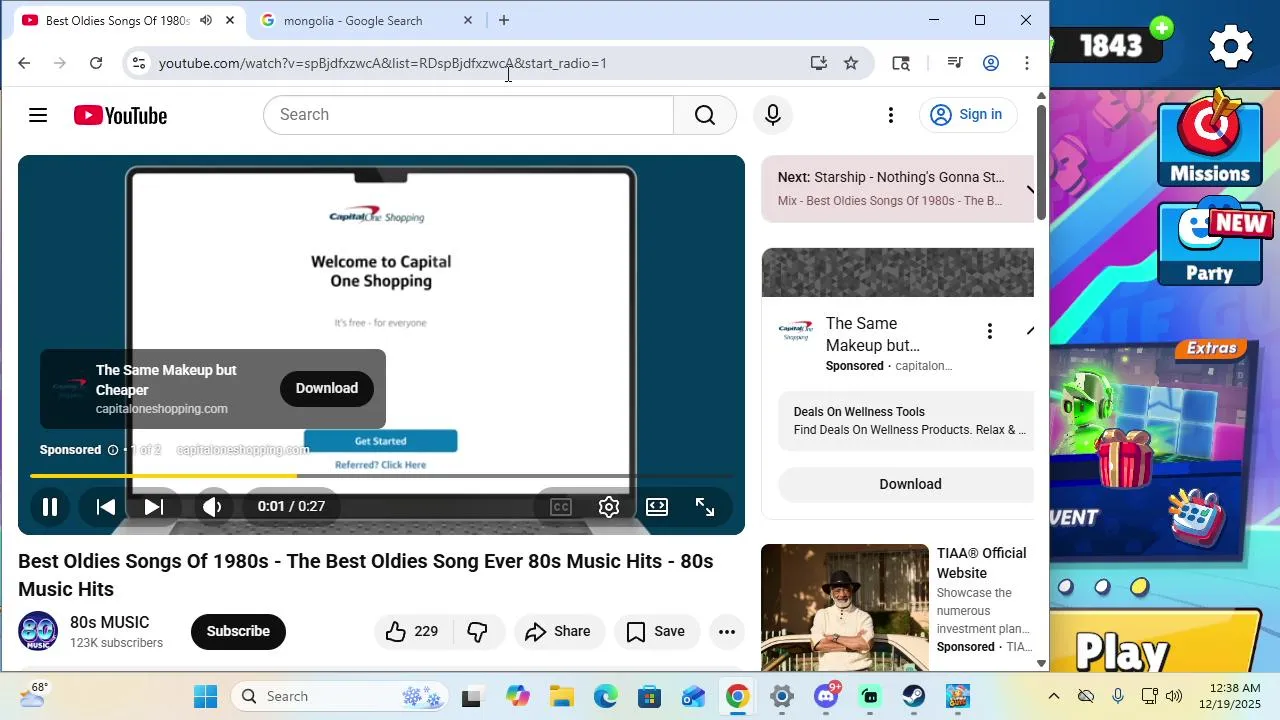Click taskbar Search box
This screenshot has height=720, width=1280.
coord(342,696)
